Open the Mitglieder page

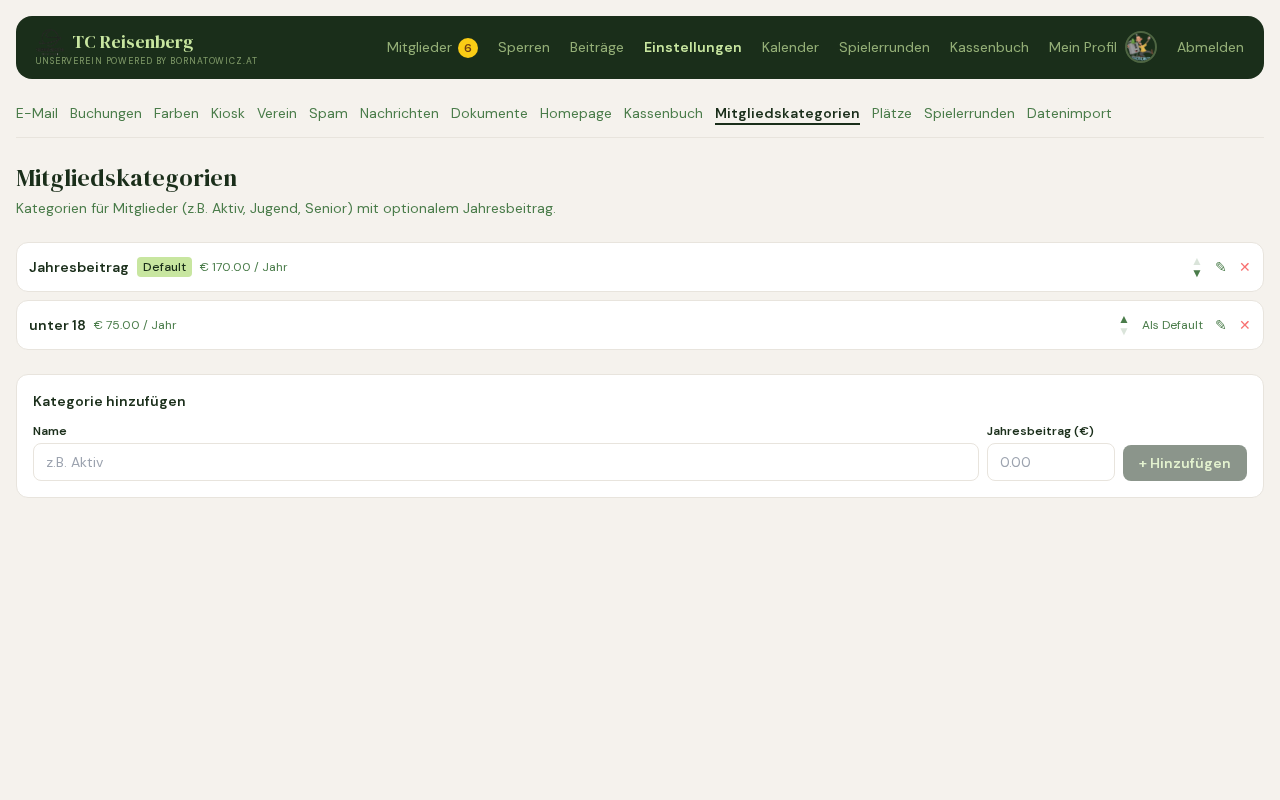click(x=419, y=47)
